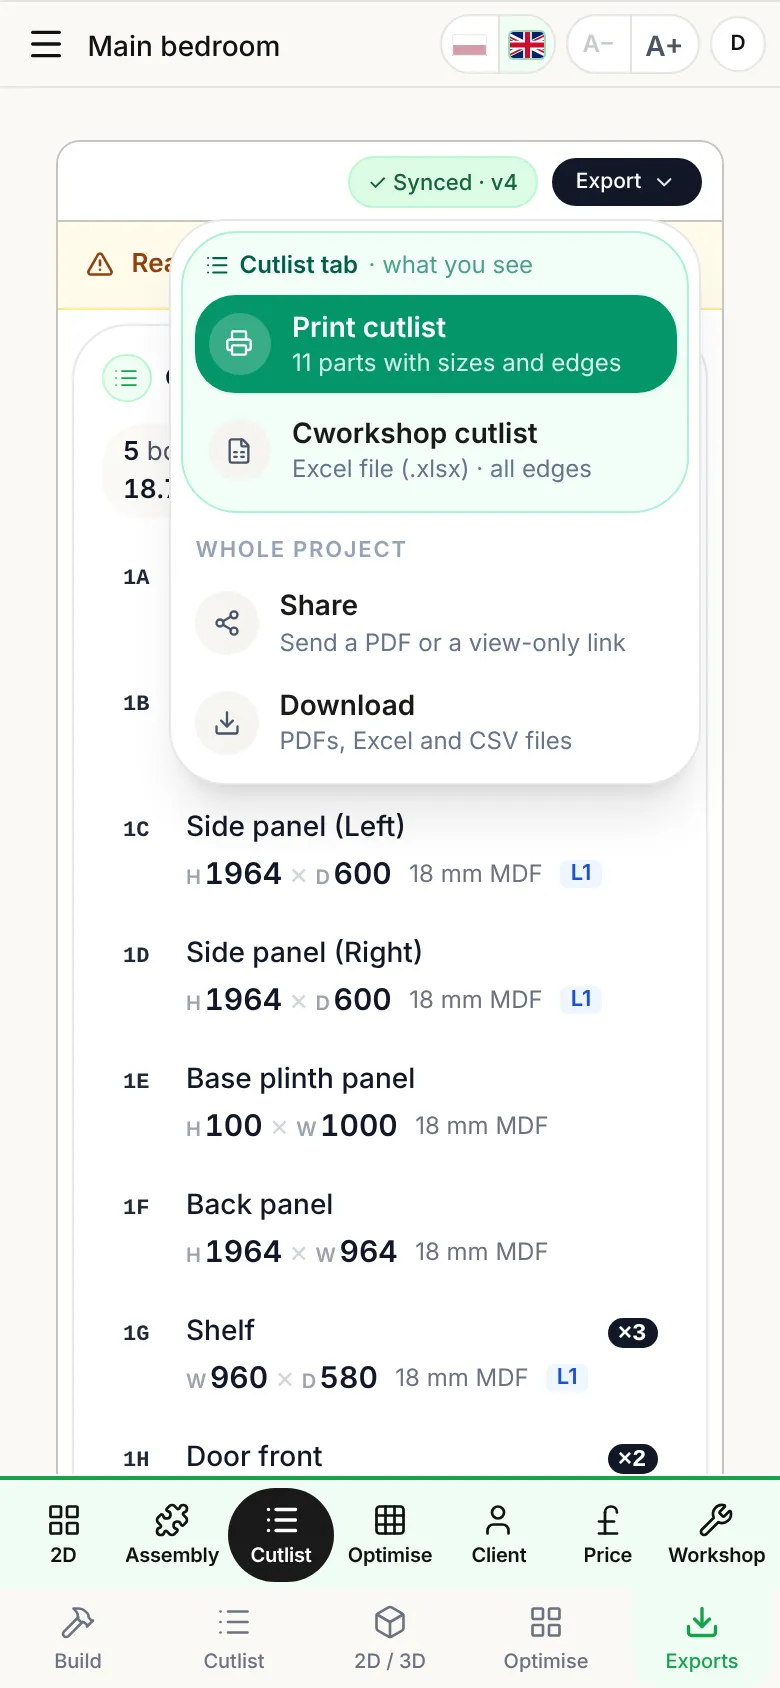Switch to the Optimise grid tab

pyautogui.click(x=390, y=1535)
